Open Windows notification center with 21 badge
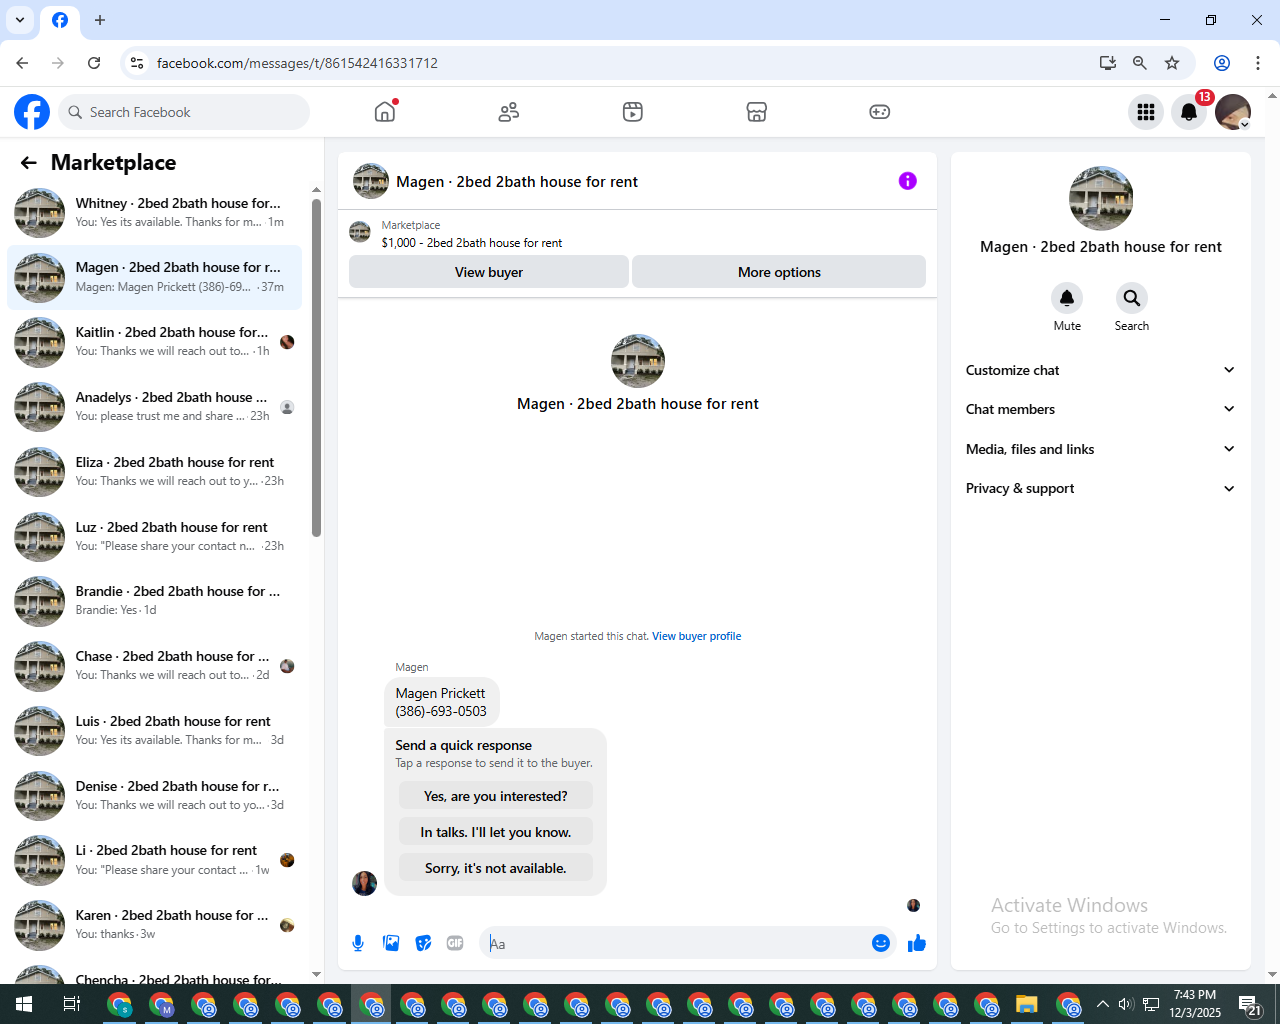 pyautogui.click(x=1250, y=1004)
